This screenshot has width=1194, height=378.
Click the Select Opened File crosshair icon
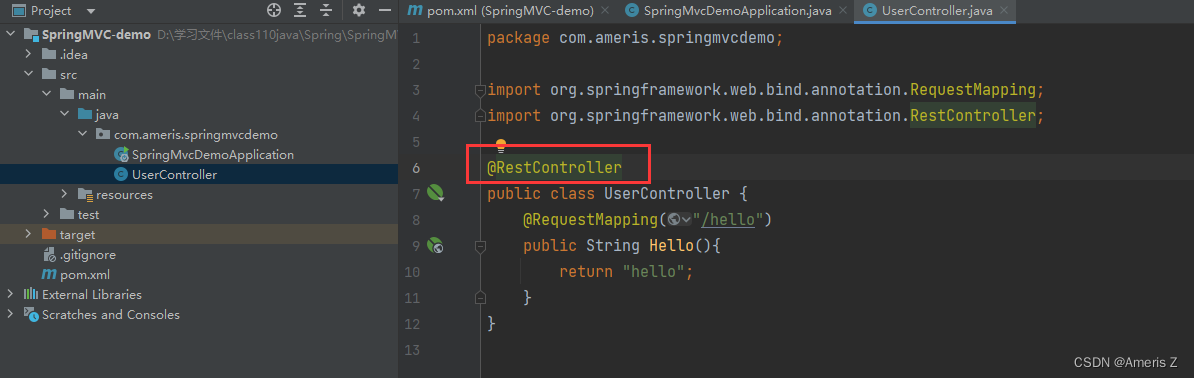click(274, 11)
